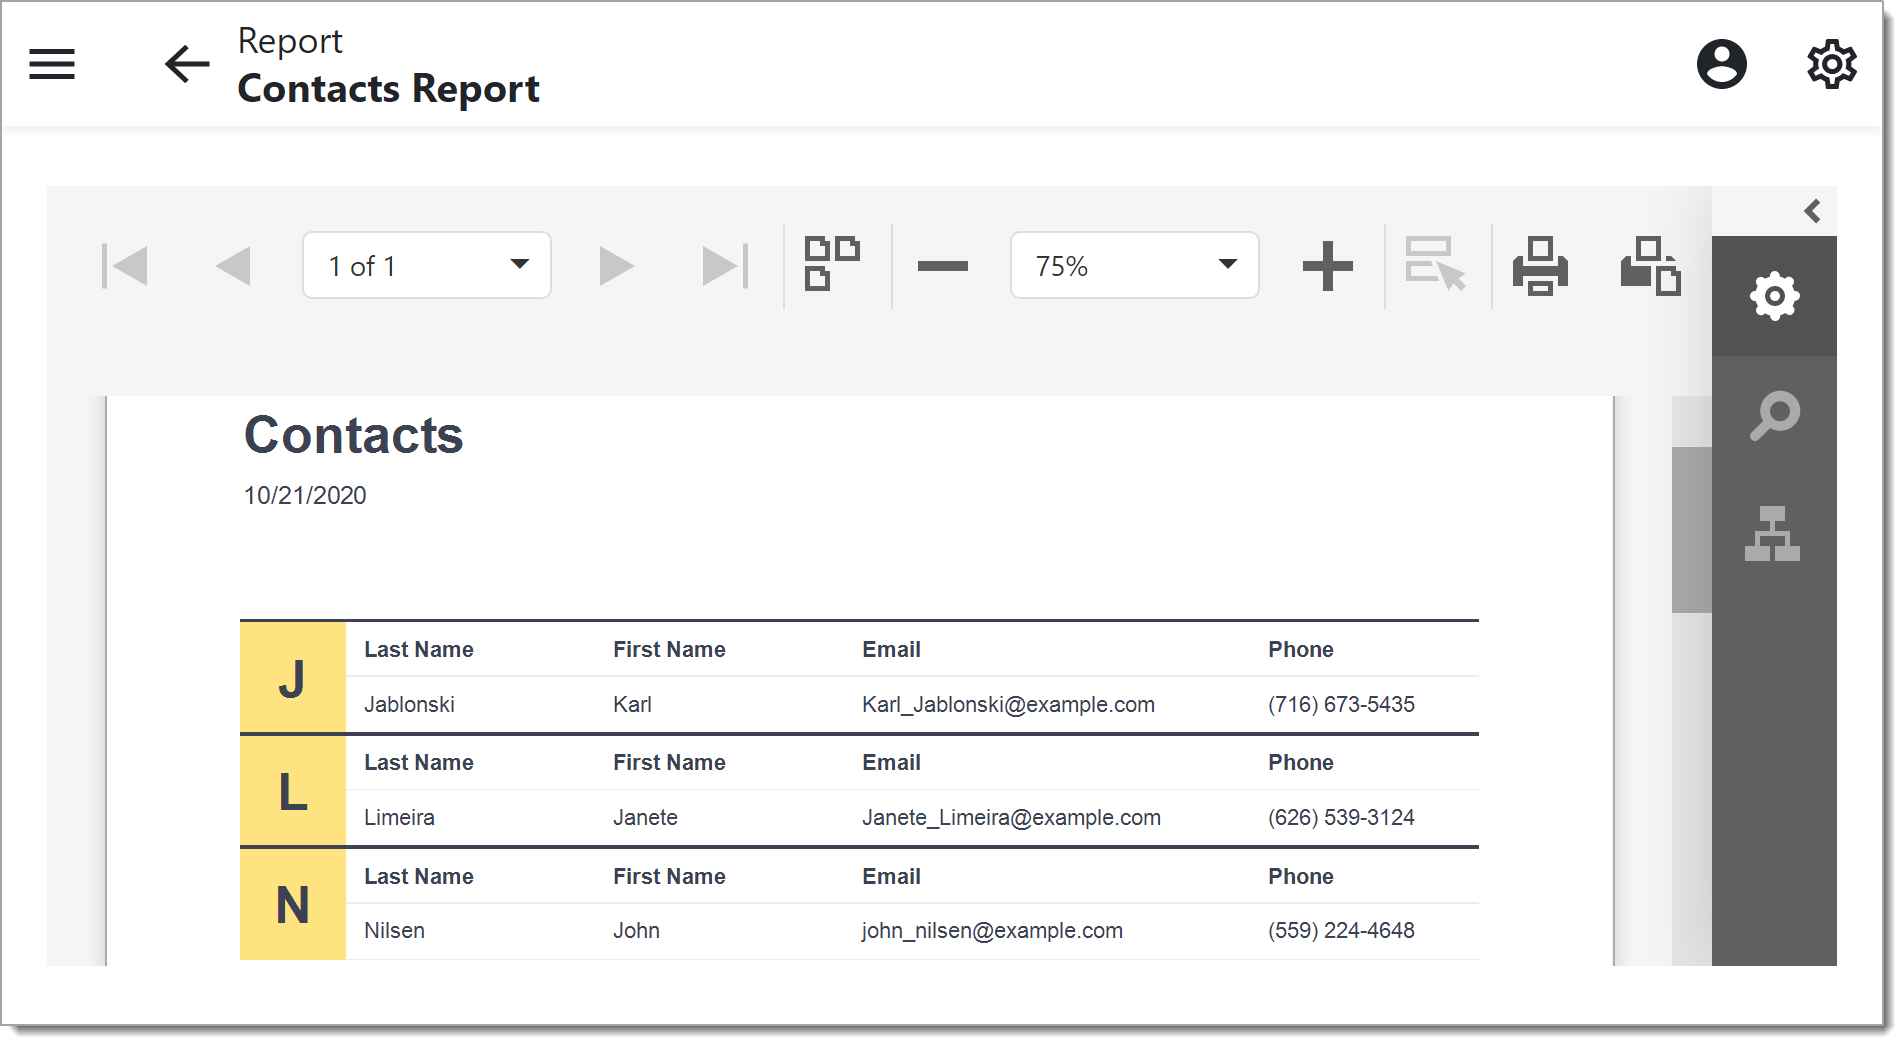Jump to the last report page

pos(725,266)
